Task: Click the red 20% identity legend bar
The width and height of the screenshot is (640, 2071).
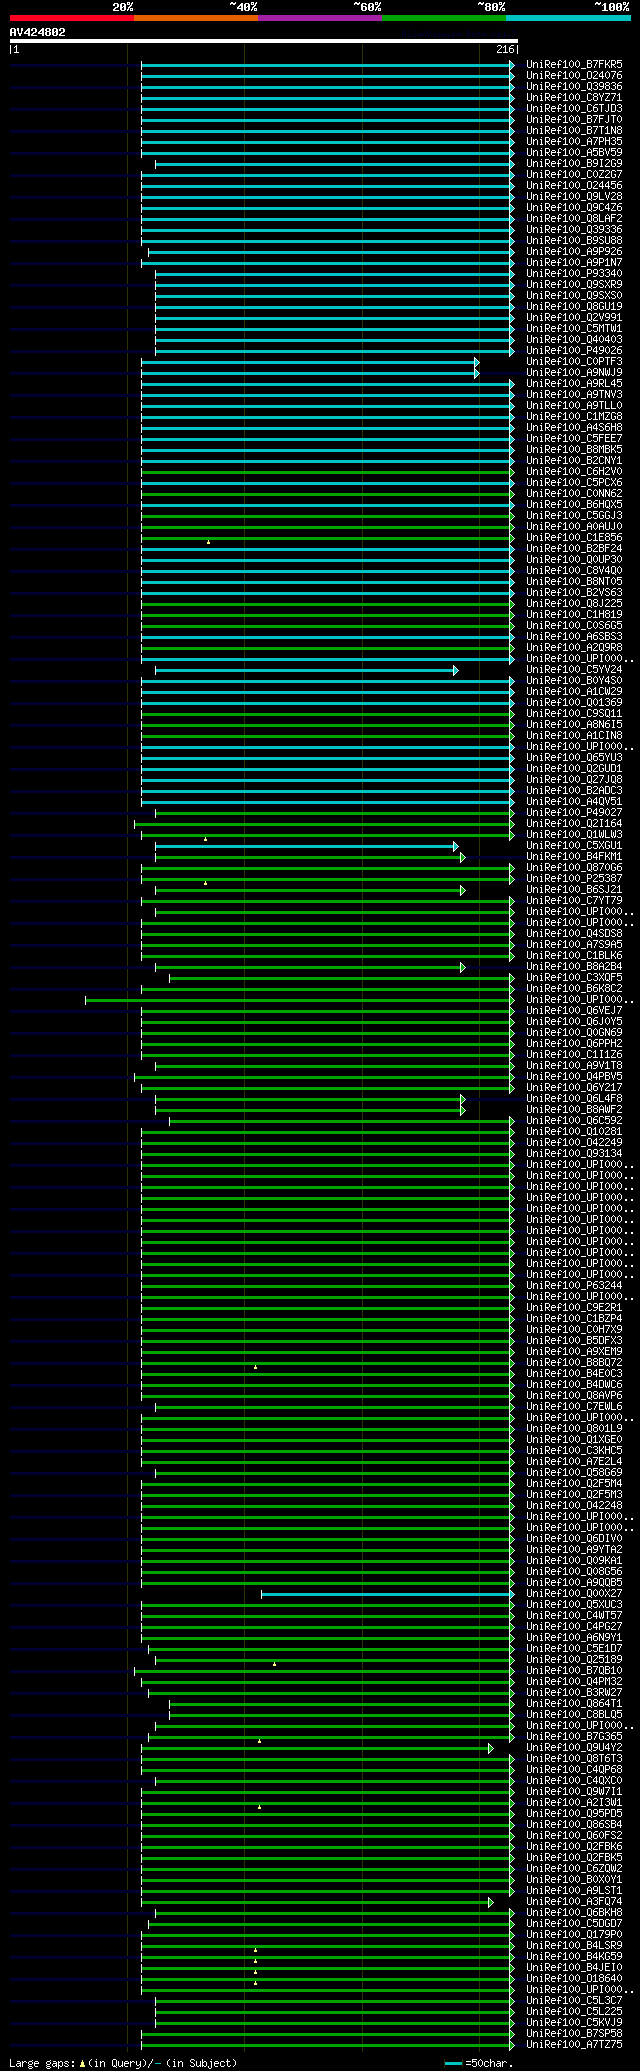Action: [x=71, y=18]
